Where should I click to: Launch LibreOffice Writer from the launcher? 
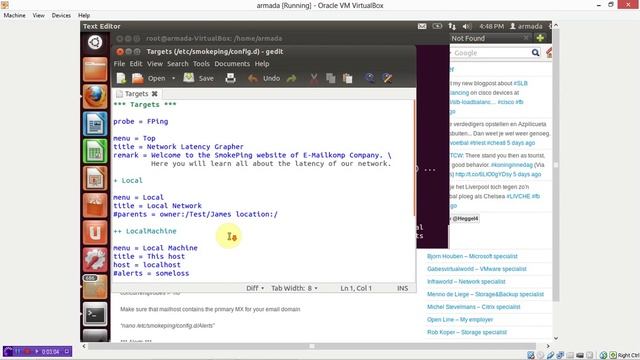tap(95, 124)
